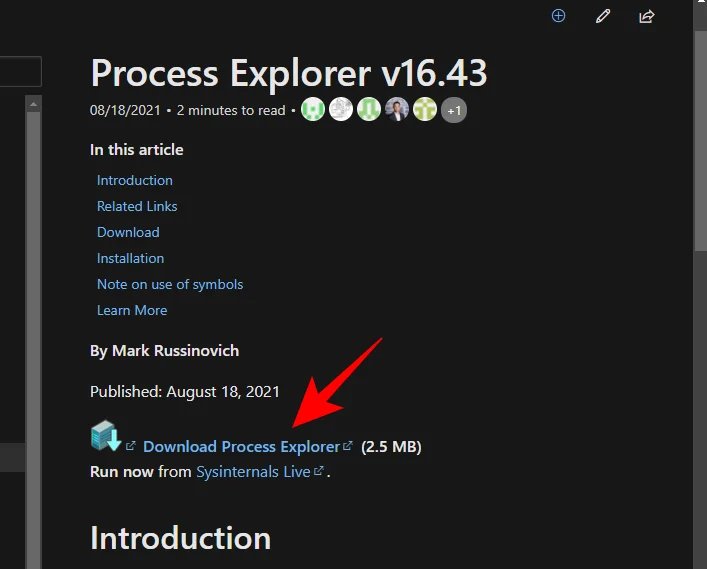Go to the Download section link
707x569 pixels.
128,232
